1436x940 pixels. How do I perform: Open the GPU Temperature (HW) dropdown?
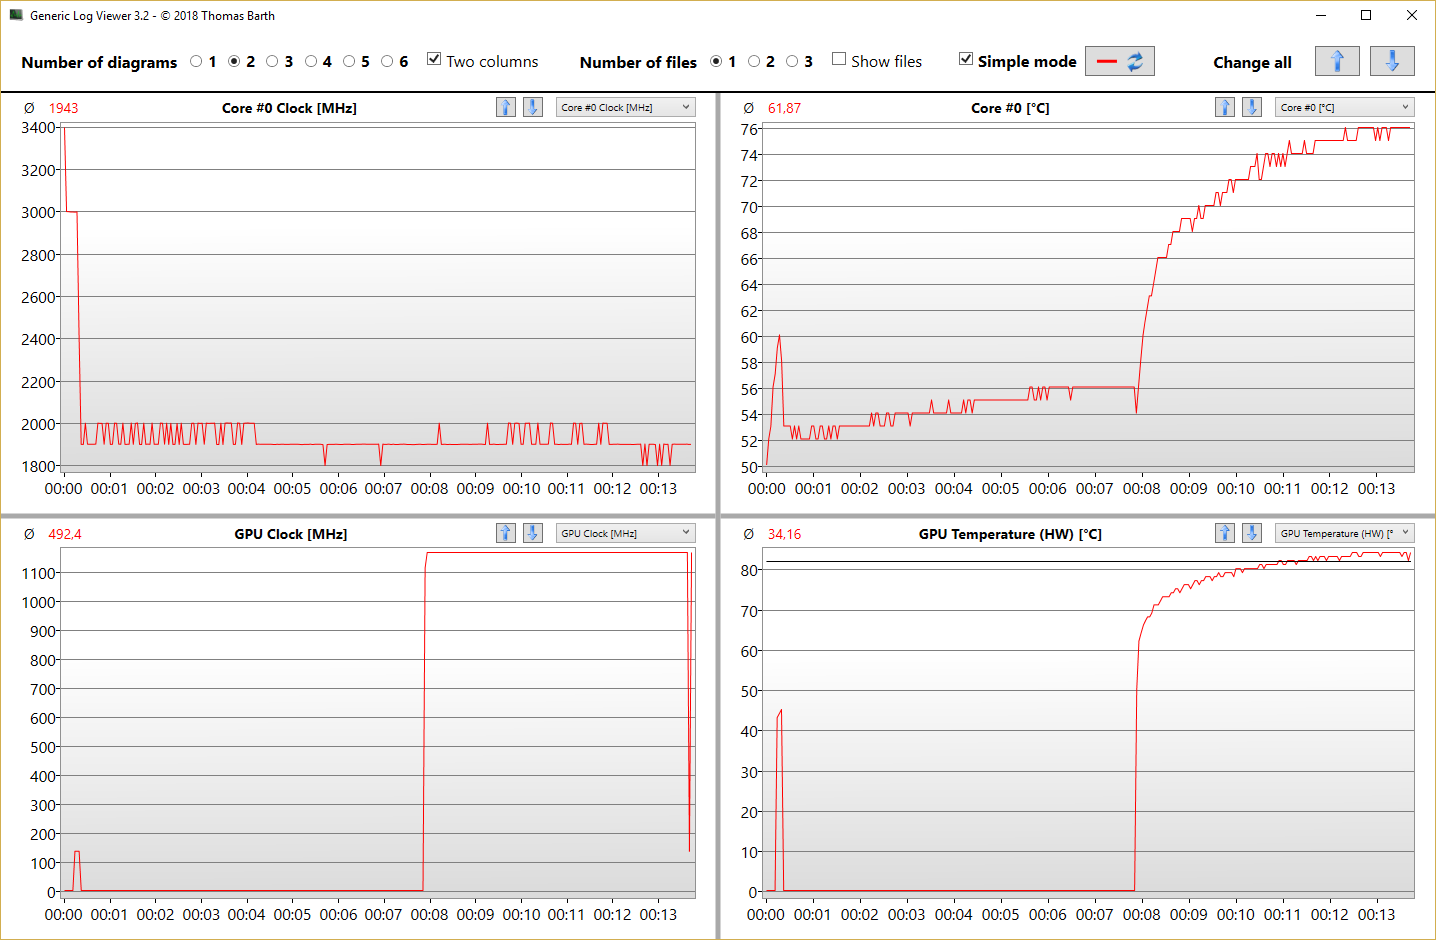click(x=1344, y=533)
